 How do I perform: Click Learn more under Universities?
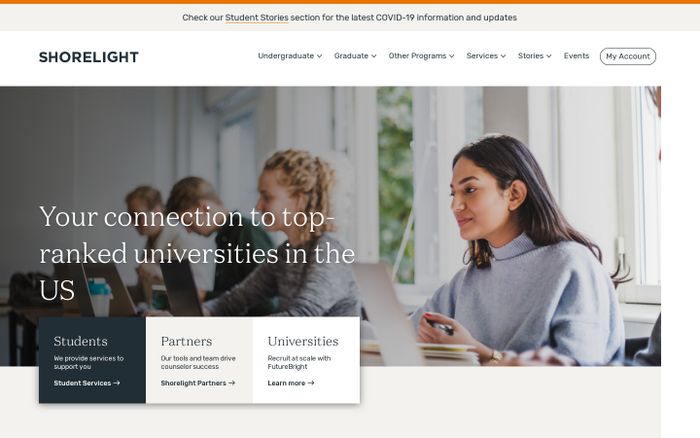pyautogui.click(x=287, y=383)
